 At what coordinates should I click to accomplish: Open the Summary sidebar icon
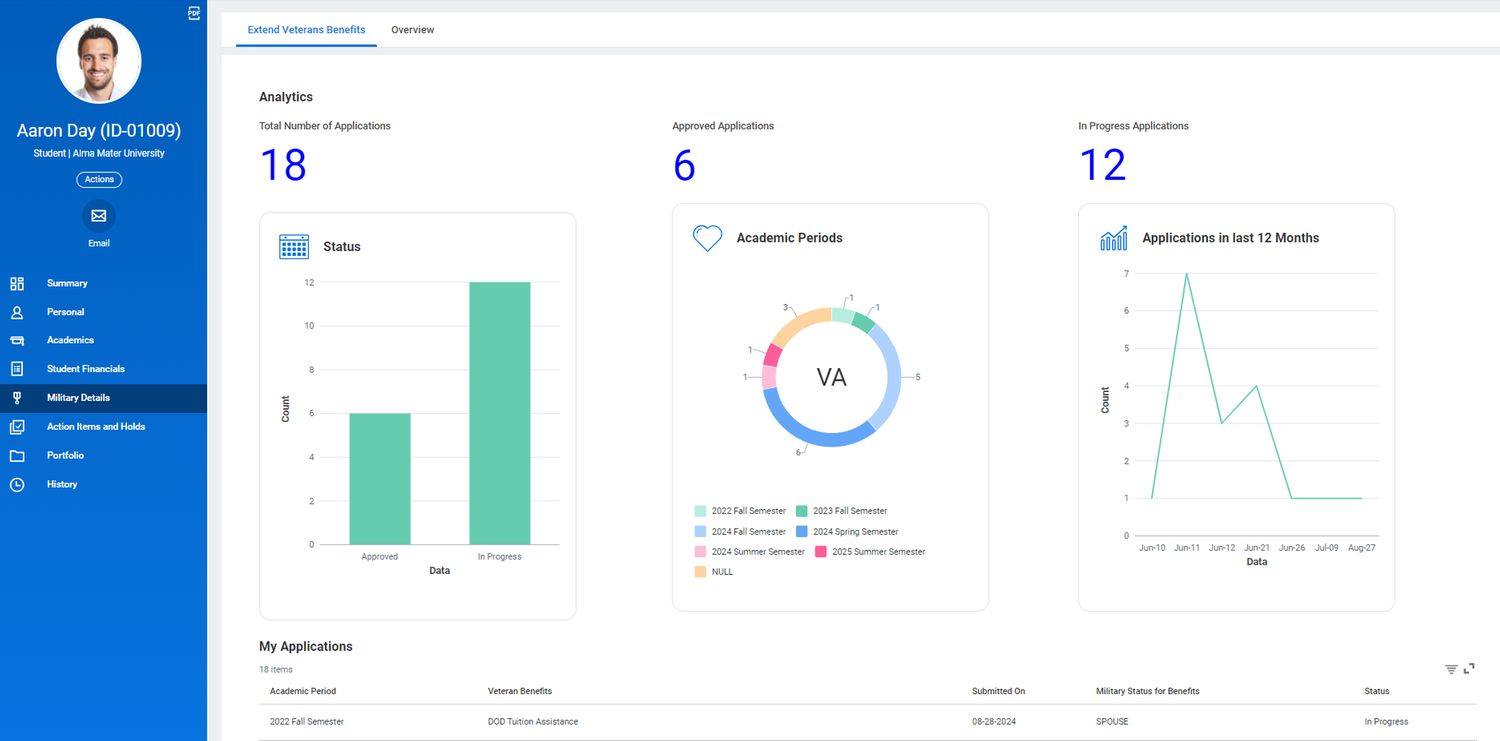coord(17,283)
